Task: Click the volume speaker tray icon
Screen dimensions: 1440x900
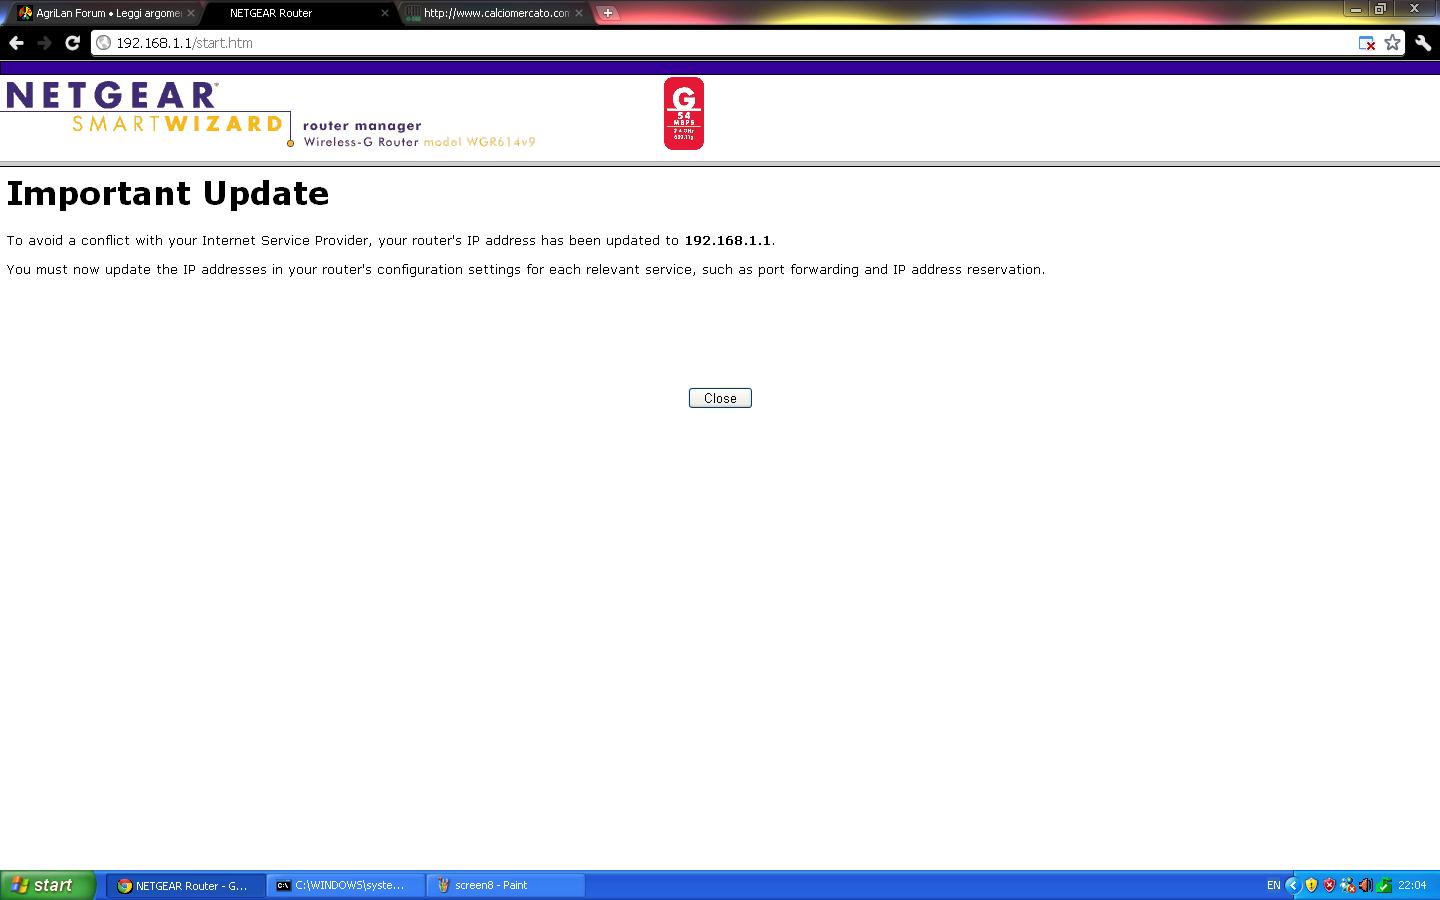Action: (x=1366, y=885)
